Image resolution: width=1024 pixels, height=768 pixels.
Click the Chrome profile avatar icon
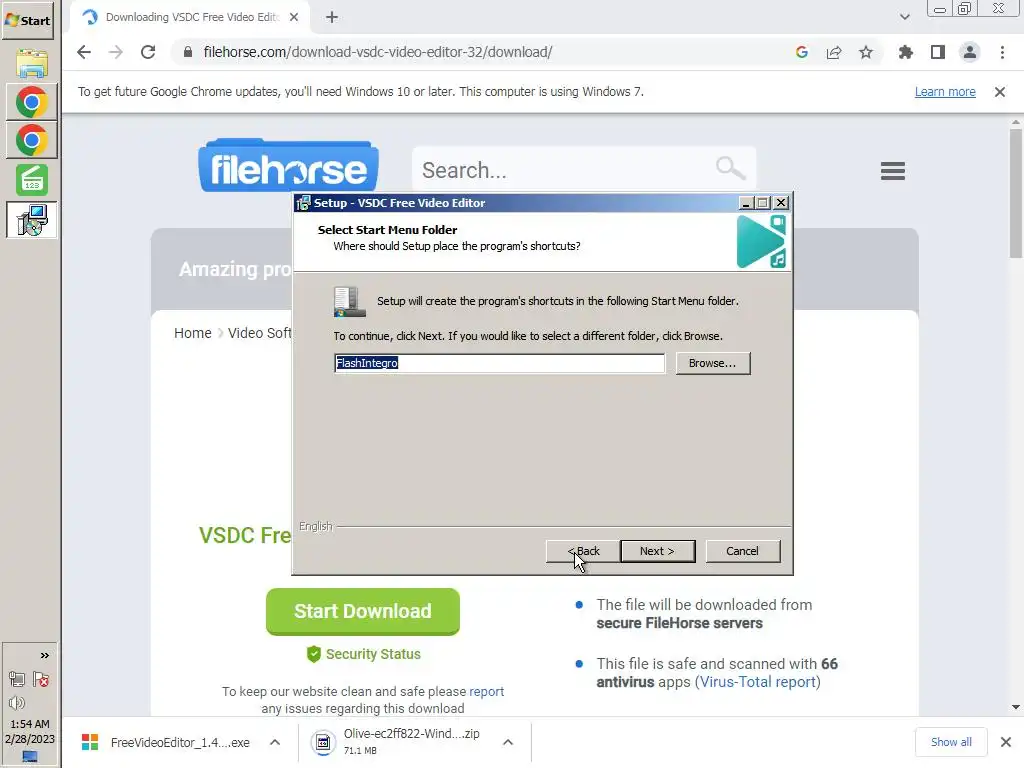pos(970,52)
